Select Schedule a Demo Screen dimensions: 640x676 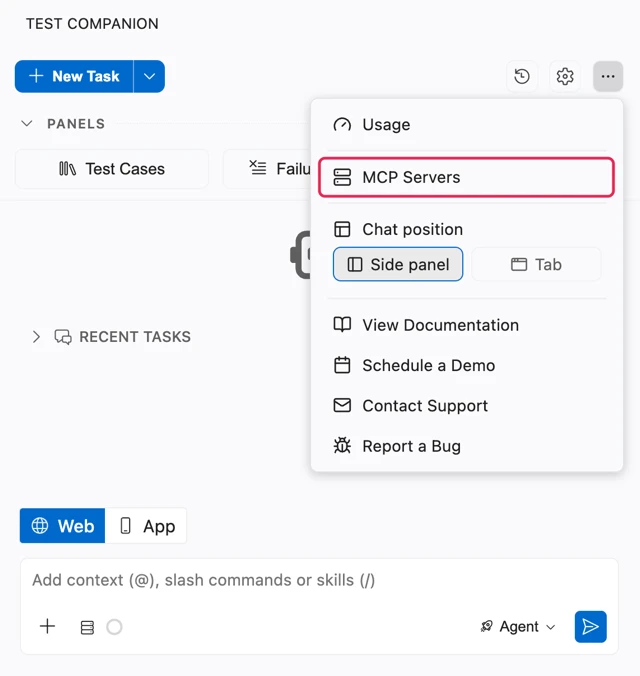[x=467, y=366]
